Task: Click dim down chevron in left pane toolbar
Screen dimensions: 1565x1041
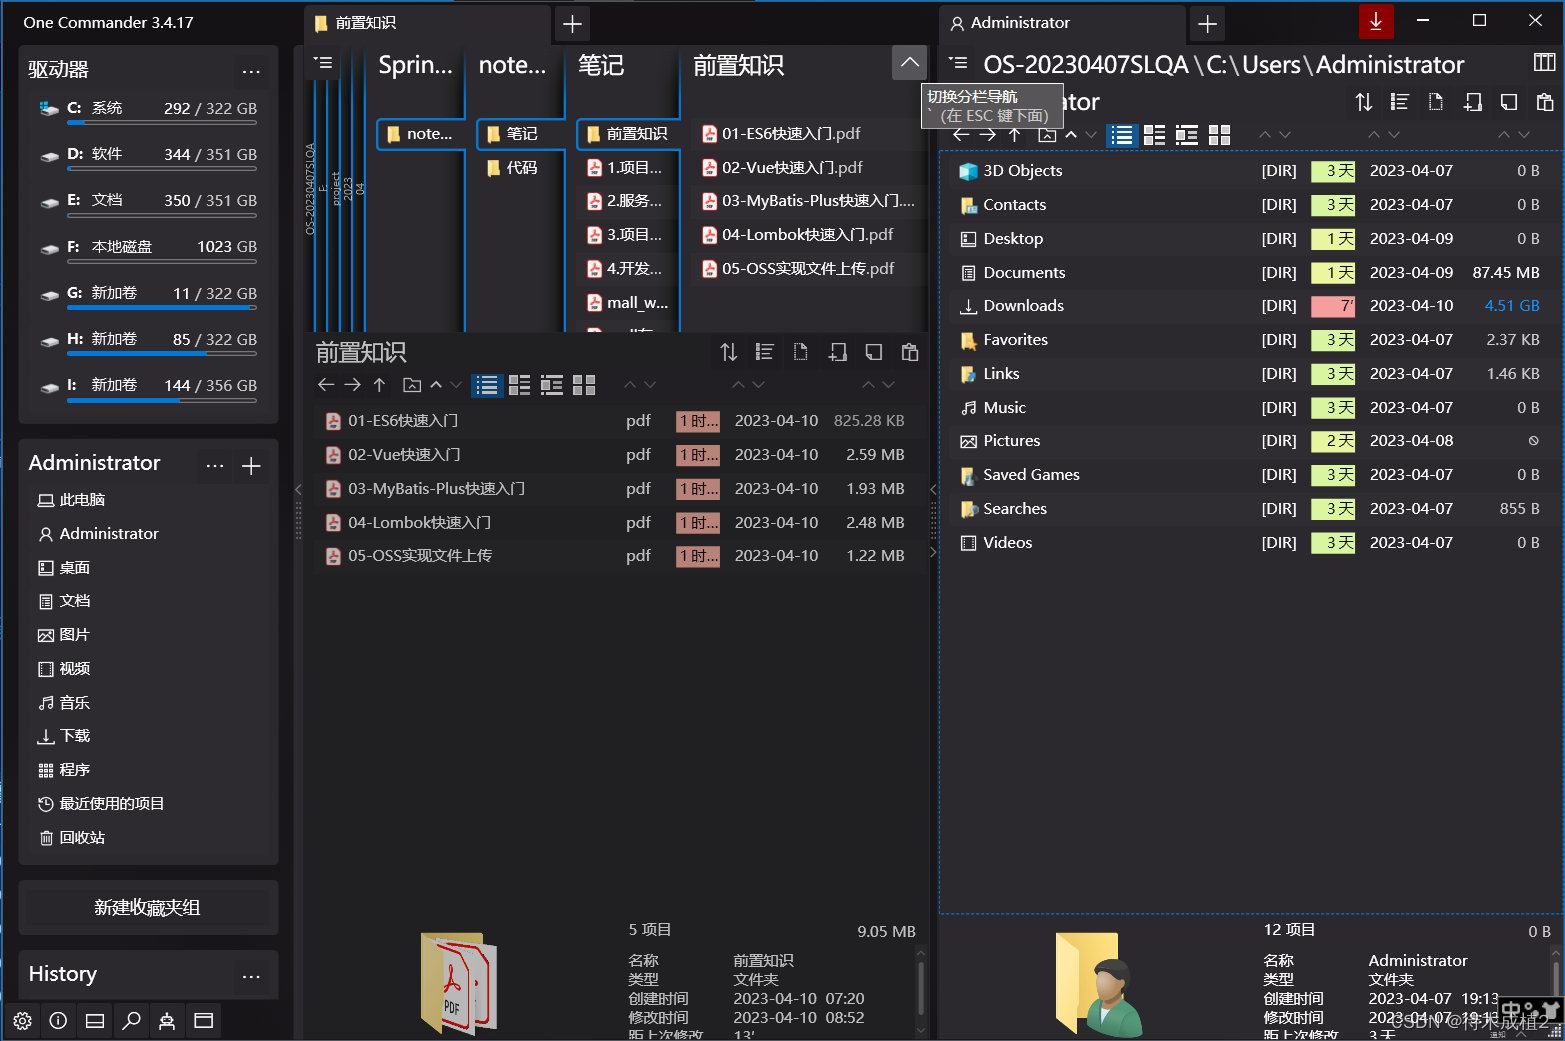Action: (x=456, y=385)
